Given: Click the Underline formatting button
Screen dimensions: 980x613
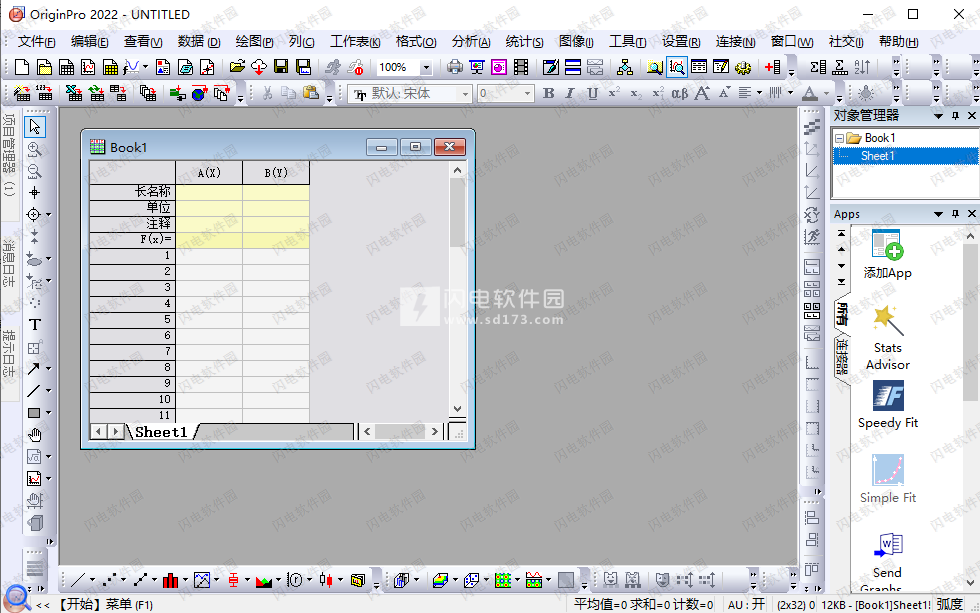Looking at the screenshot, I should [592, 93].
